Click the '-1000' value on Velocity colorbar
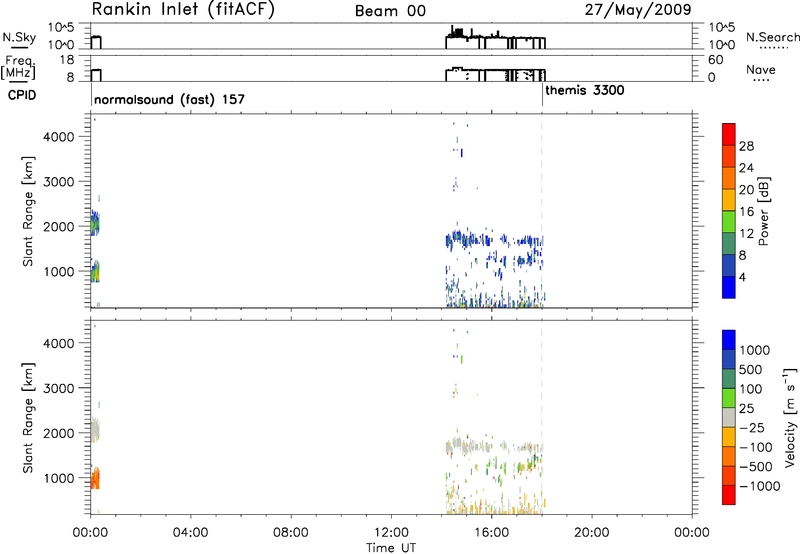 tap(759, 486)
